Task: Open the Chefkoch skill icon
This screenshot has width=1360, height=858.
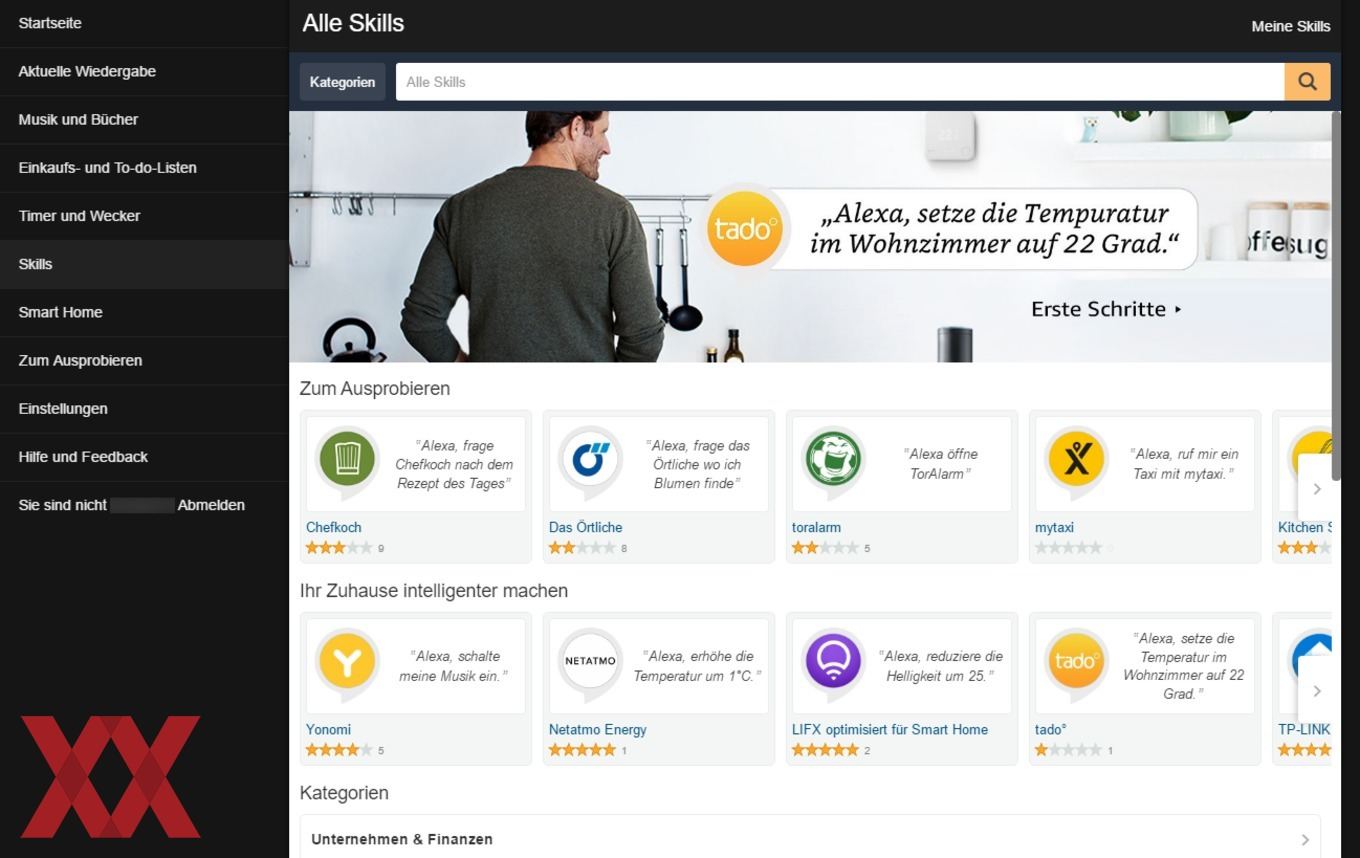Action: pyautogui.click(x=347, y=460)
